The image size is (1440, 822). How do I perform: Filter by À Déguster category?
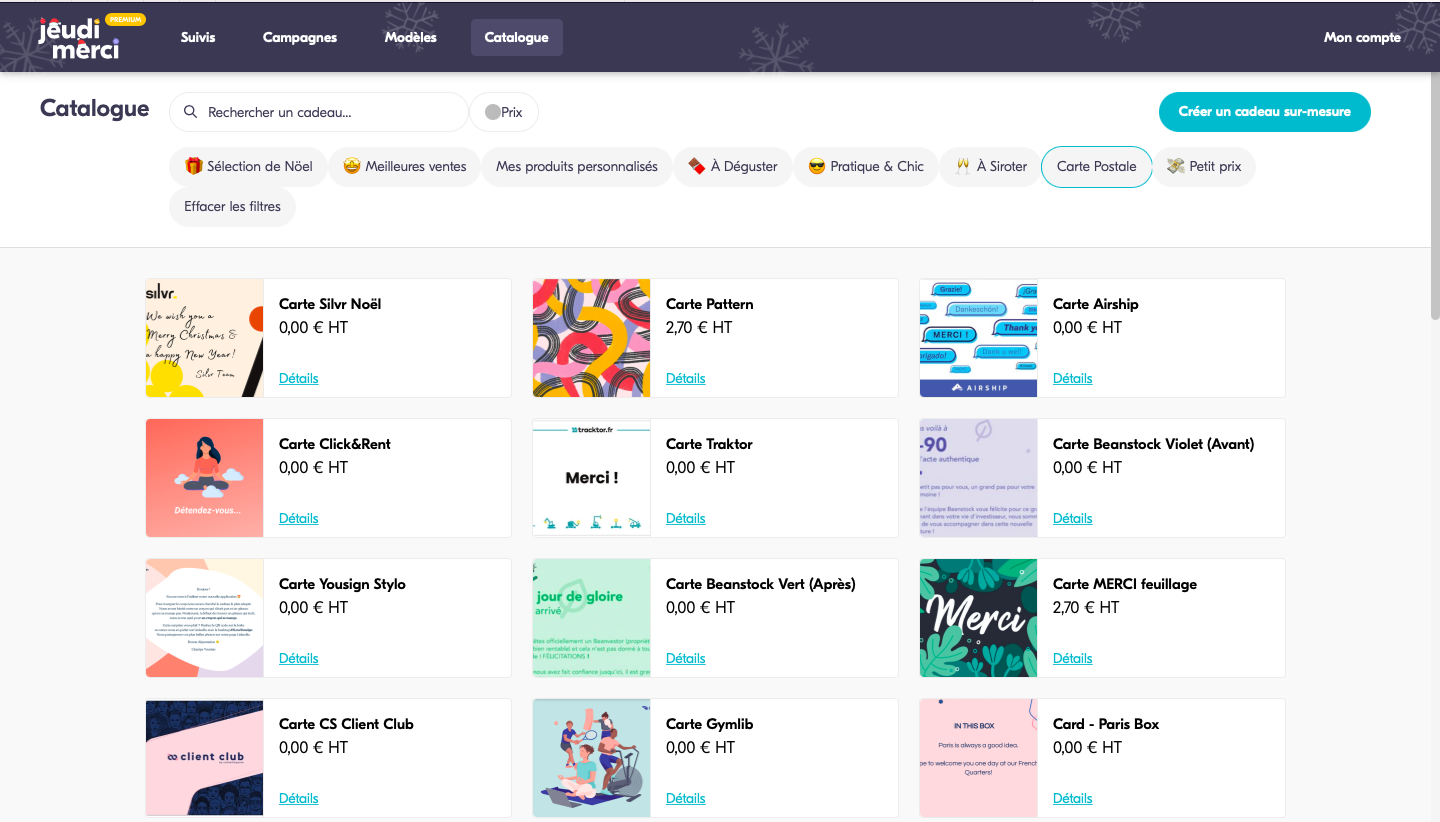733,166
